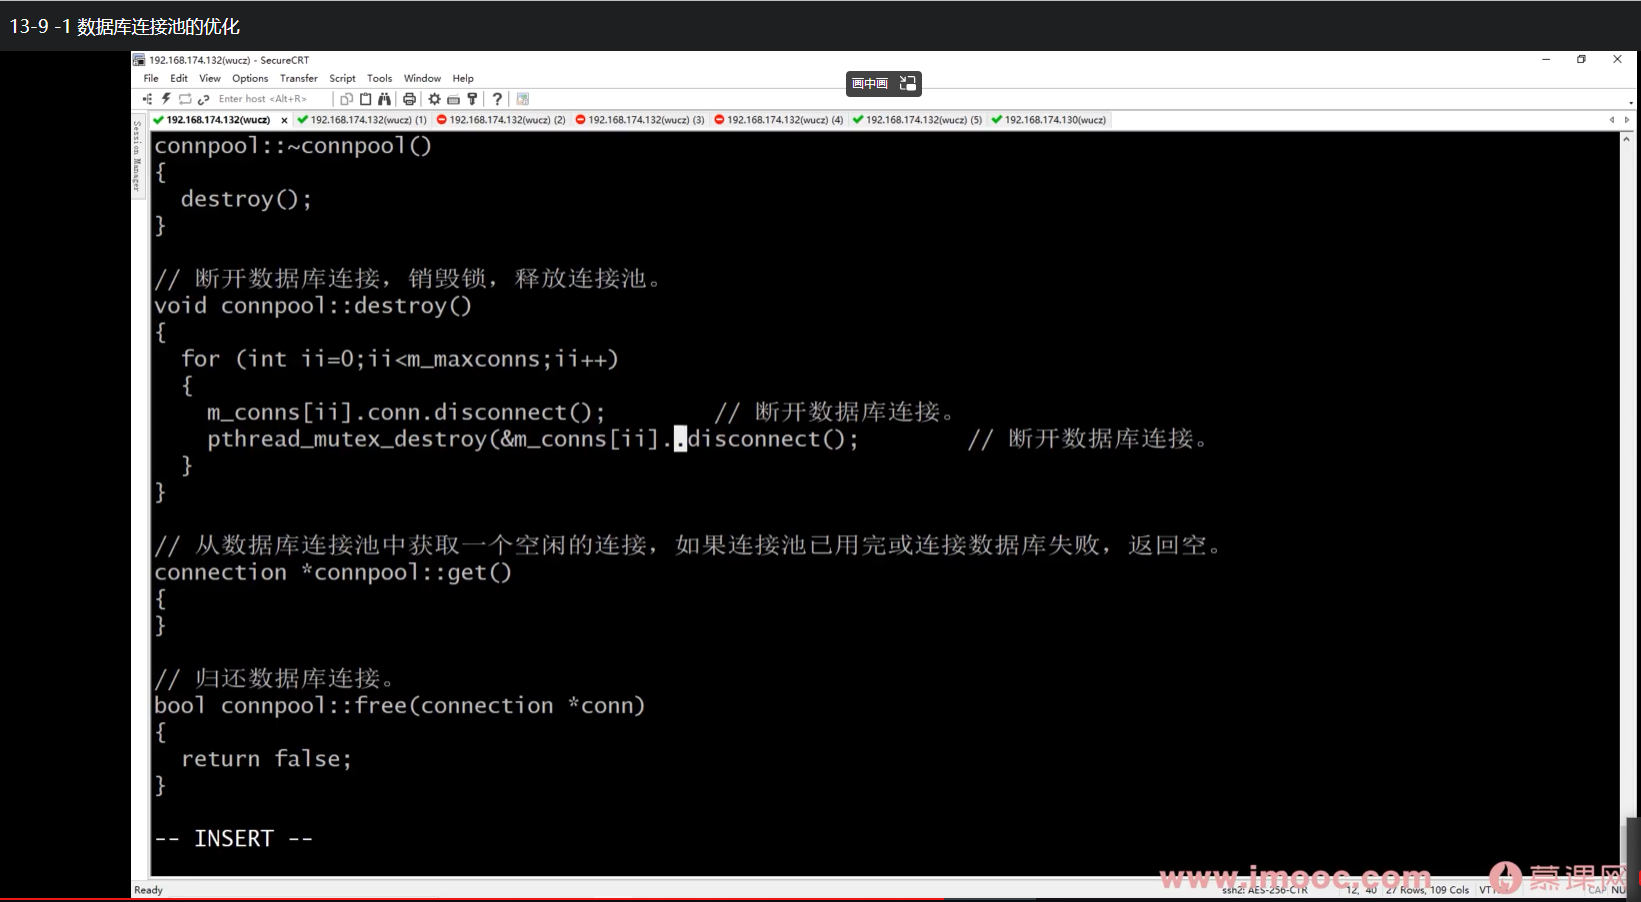The image size is (1641, 902).
Task: Click the 27 Rows, 109 Cols status
Action: tap(1427, 890)
